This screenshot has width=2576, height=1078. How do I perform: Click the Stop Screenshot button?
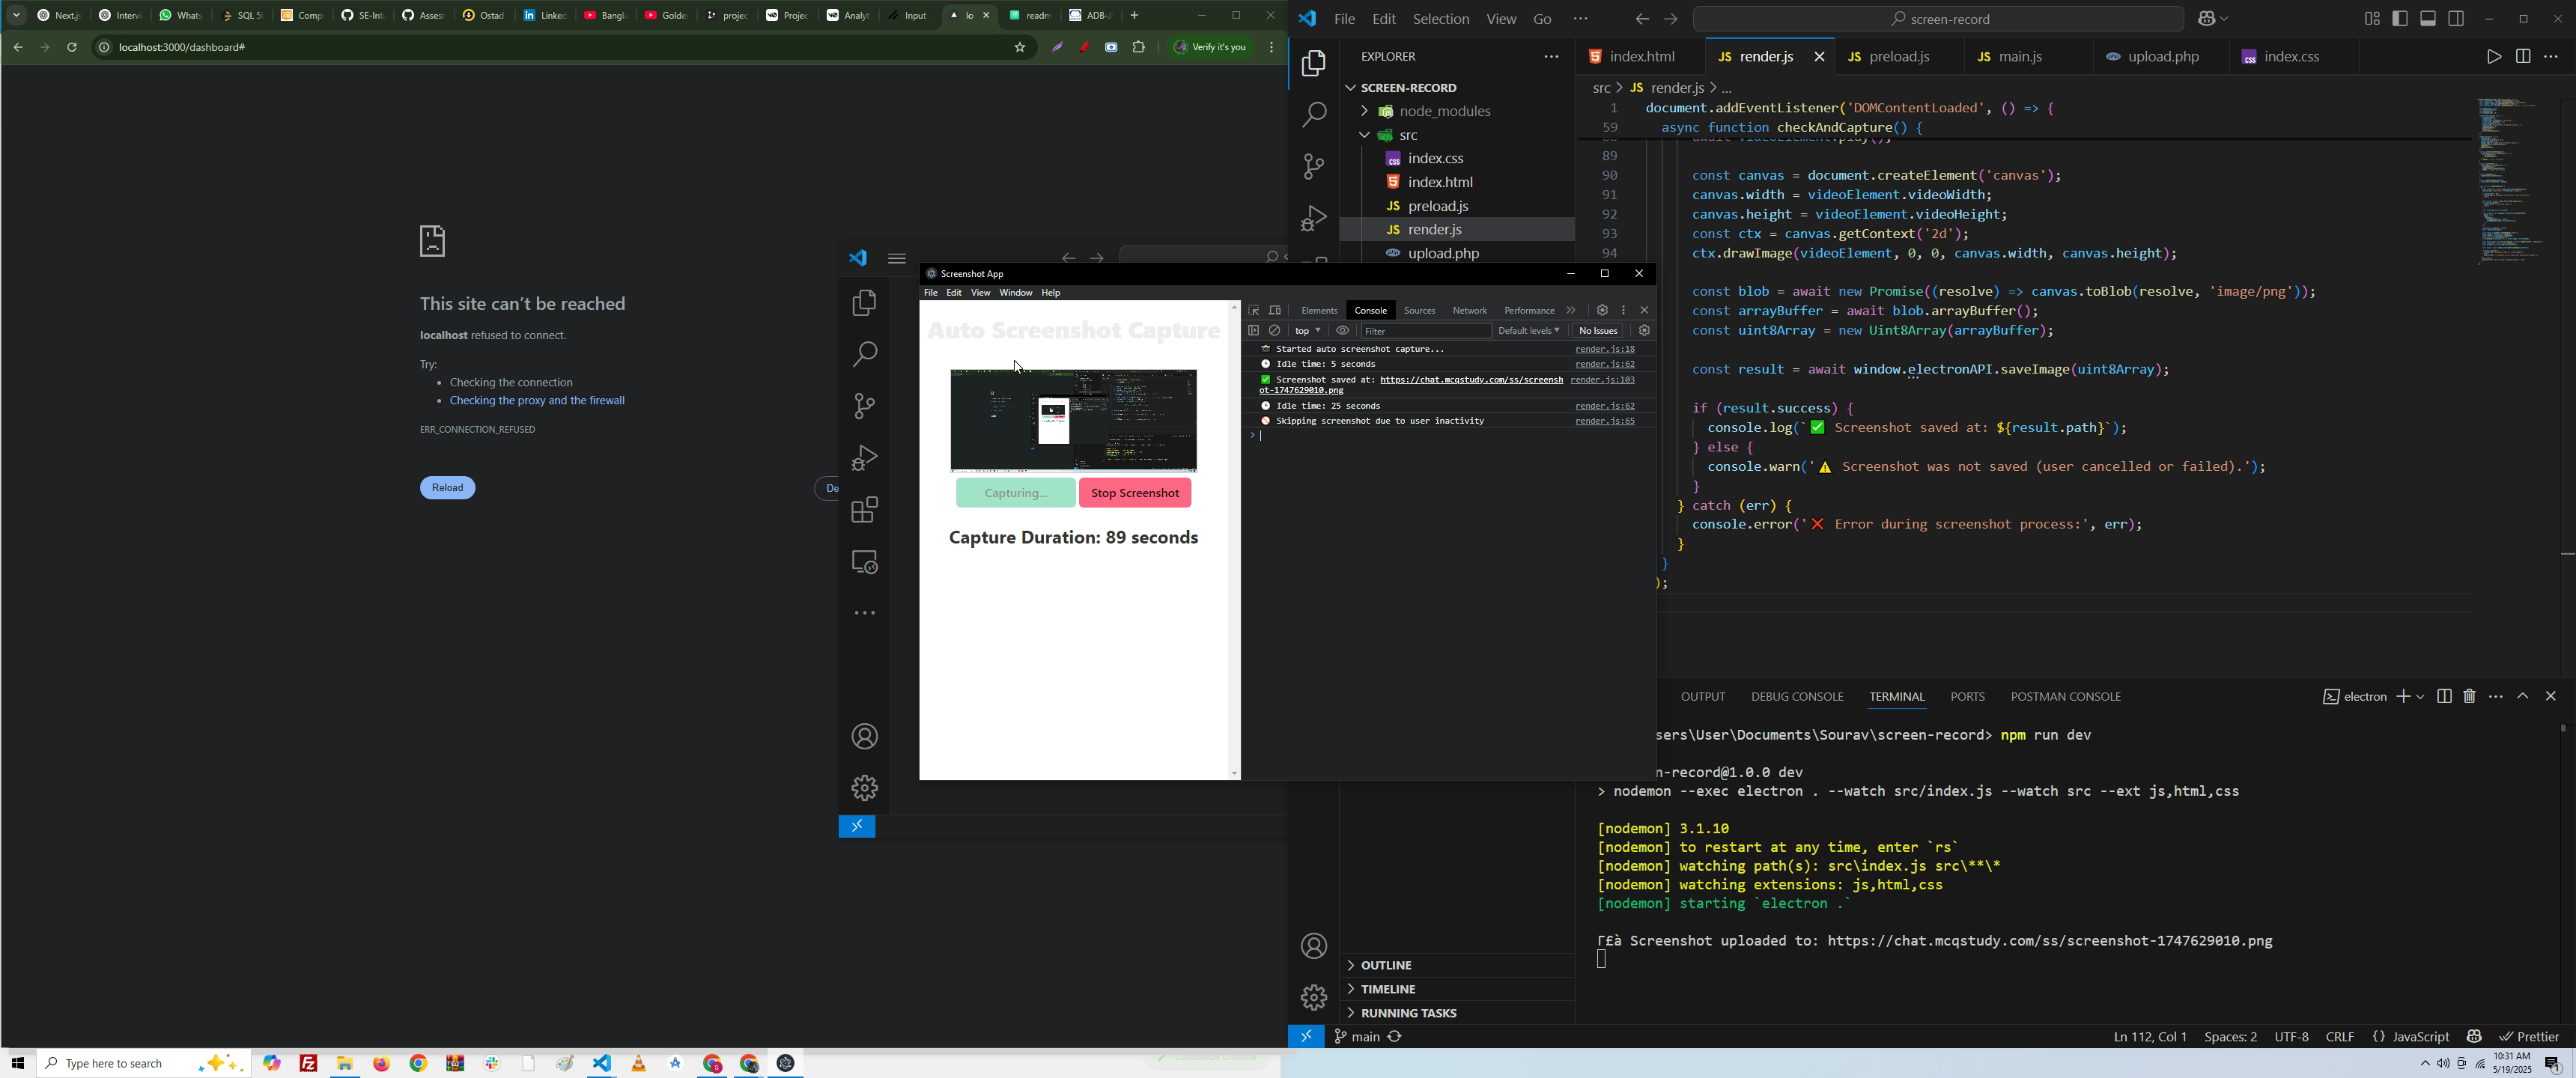1135,493
